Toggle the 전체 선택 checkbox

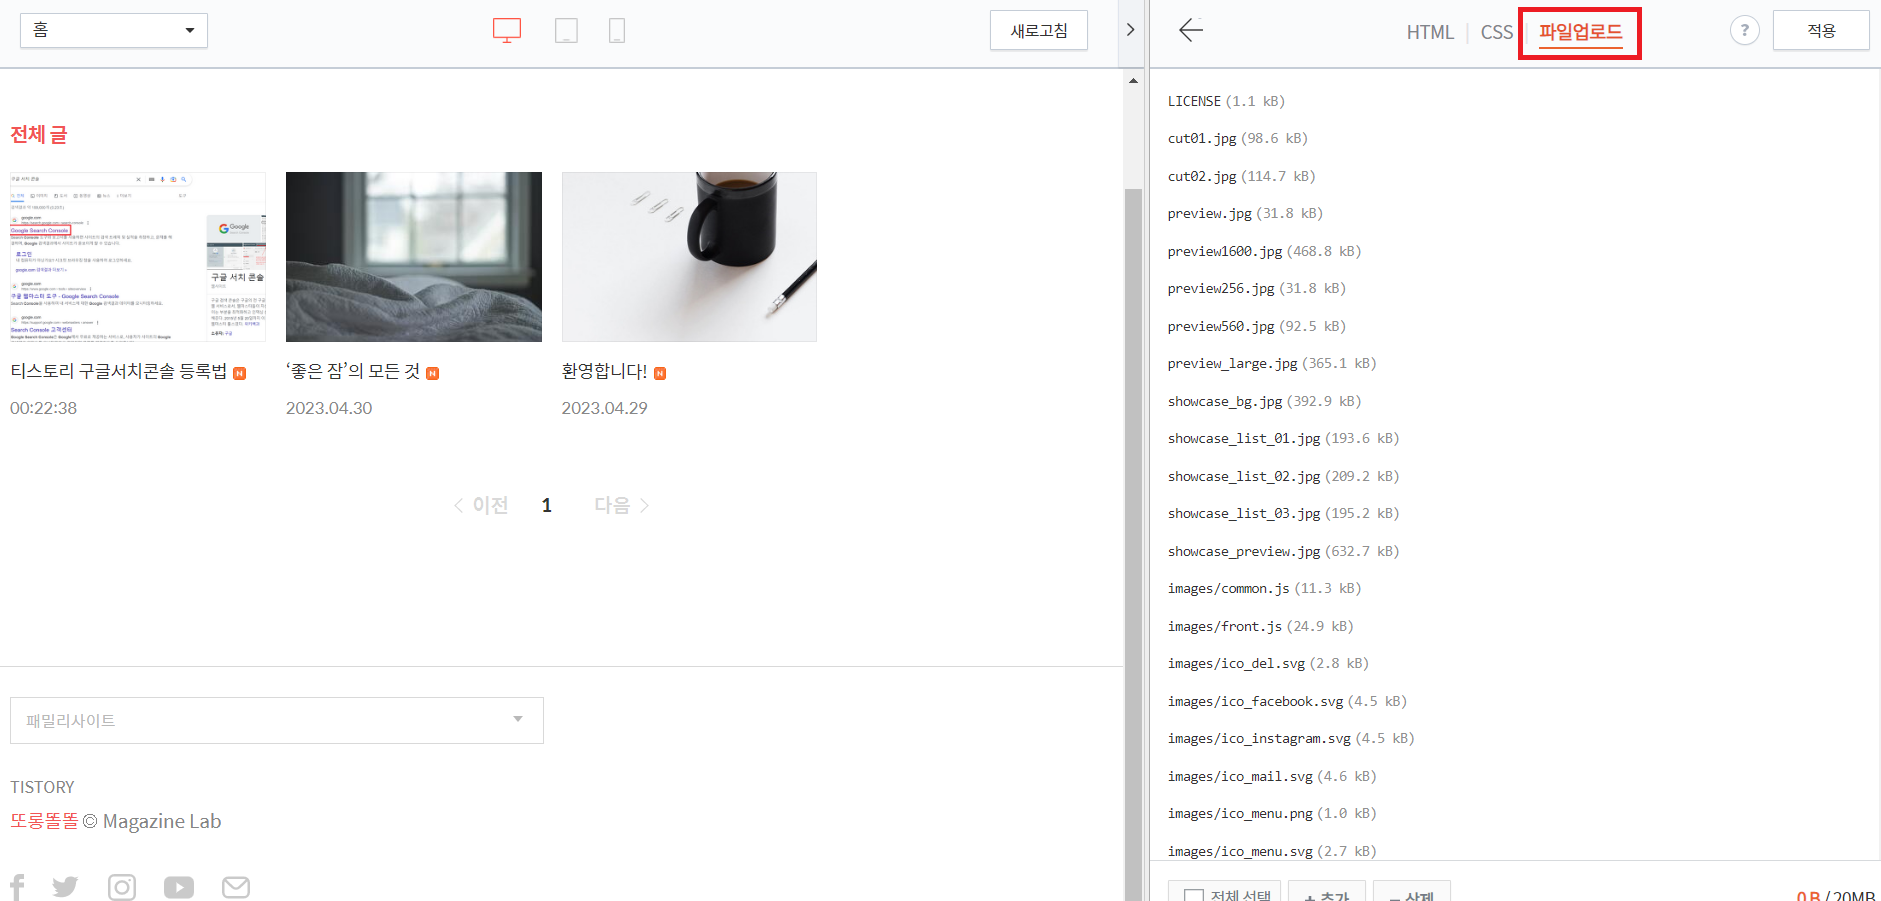coord(1194,895)
